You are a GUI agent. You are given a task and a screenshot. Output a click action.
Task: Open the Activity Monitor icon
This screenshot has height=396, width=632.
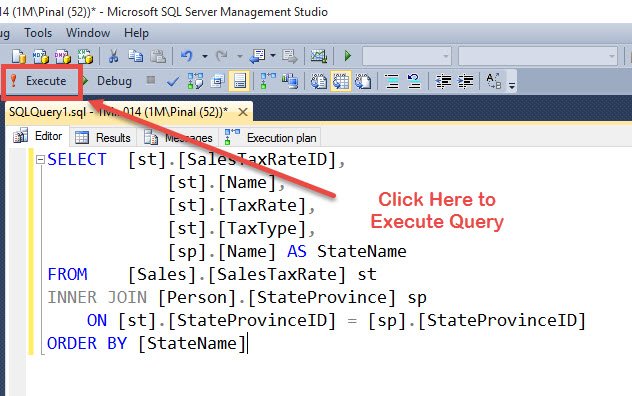pos(318,56)
